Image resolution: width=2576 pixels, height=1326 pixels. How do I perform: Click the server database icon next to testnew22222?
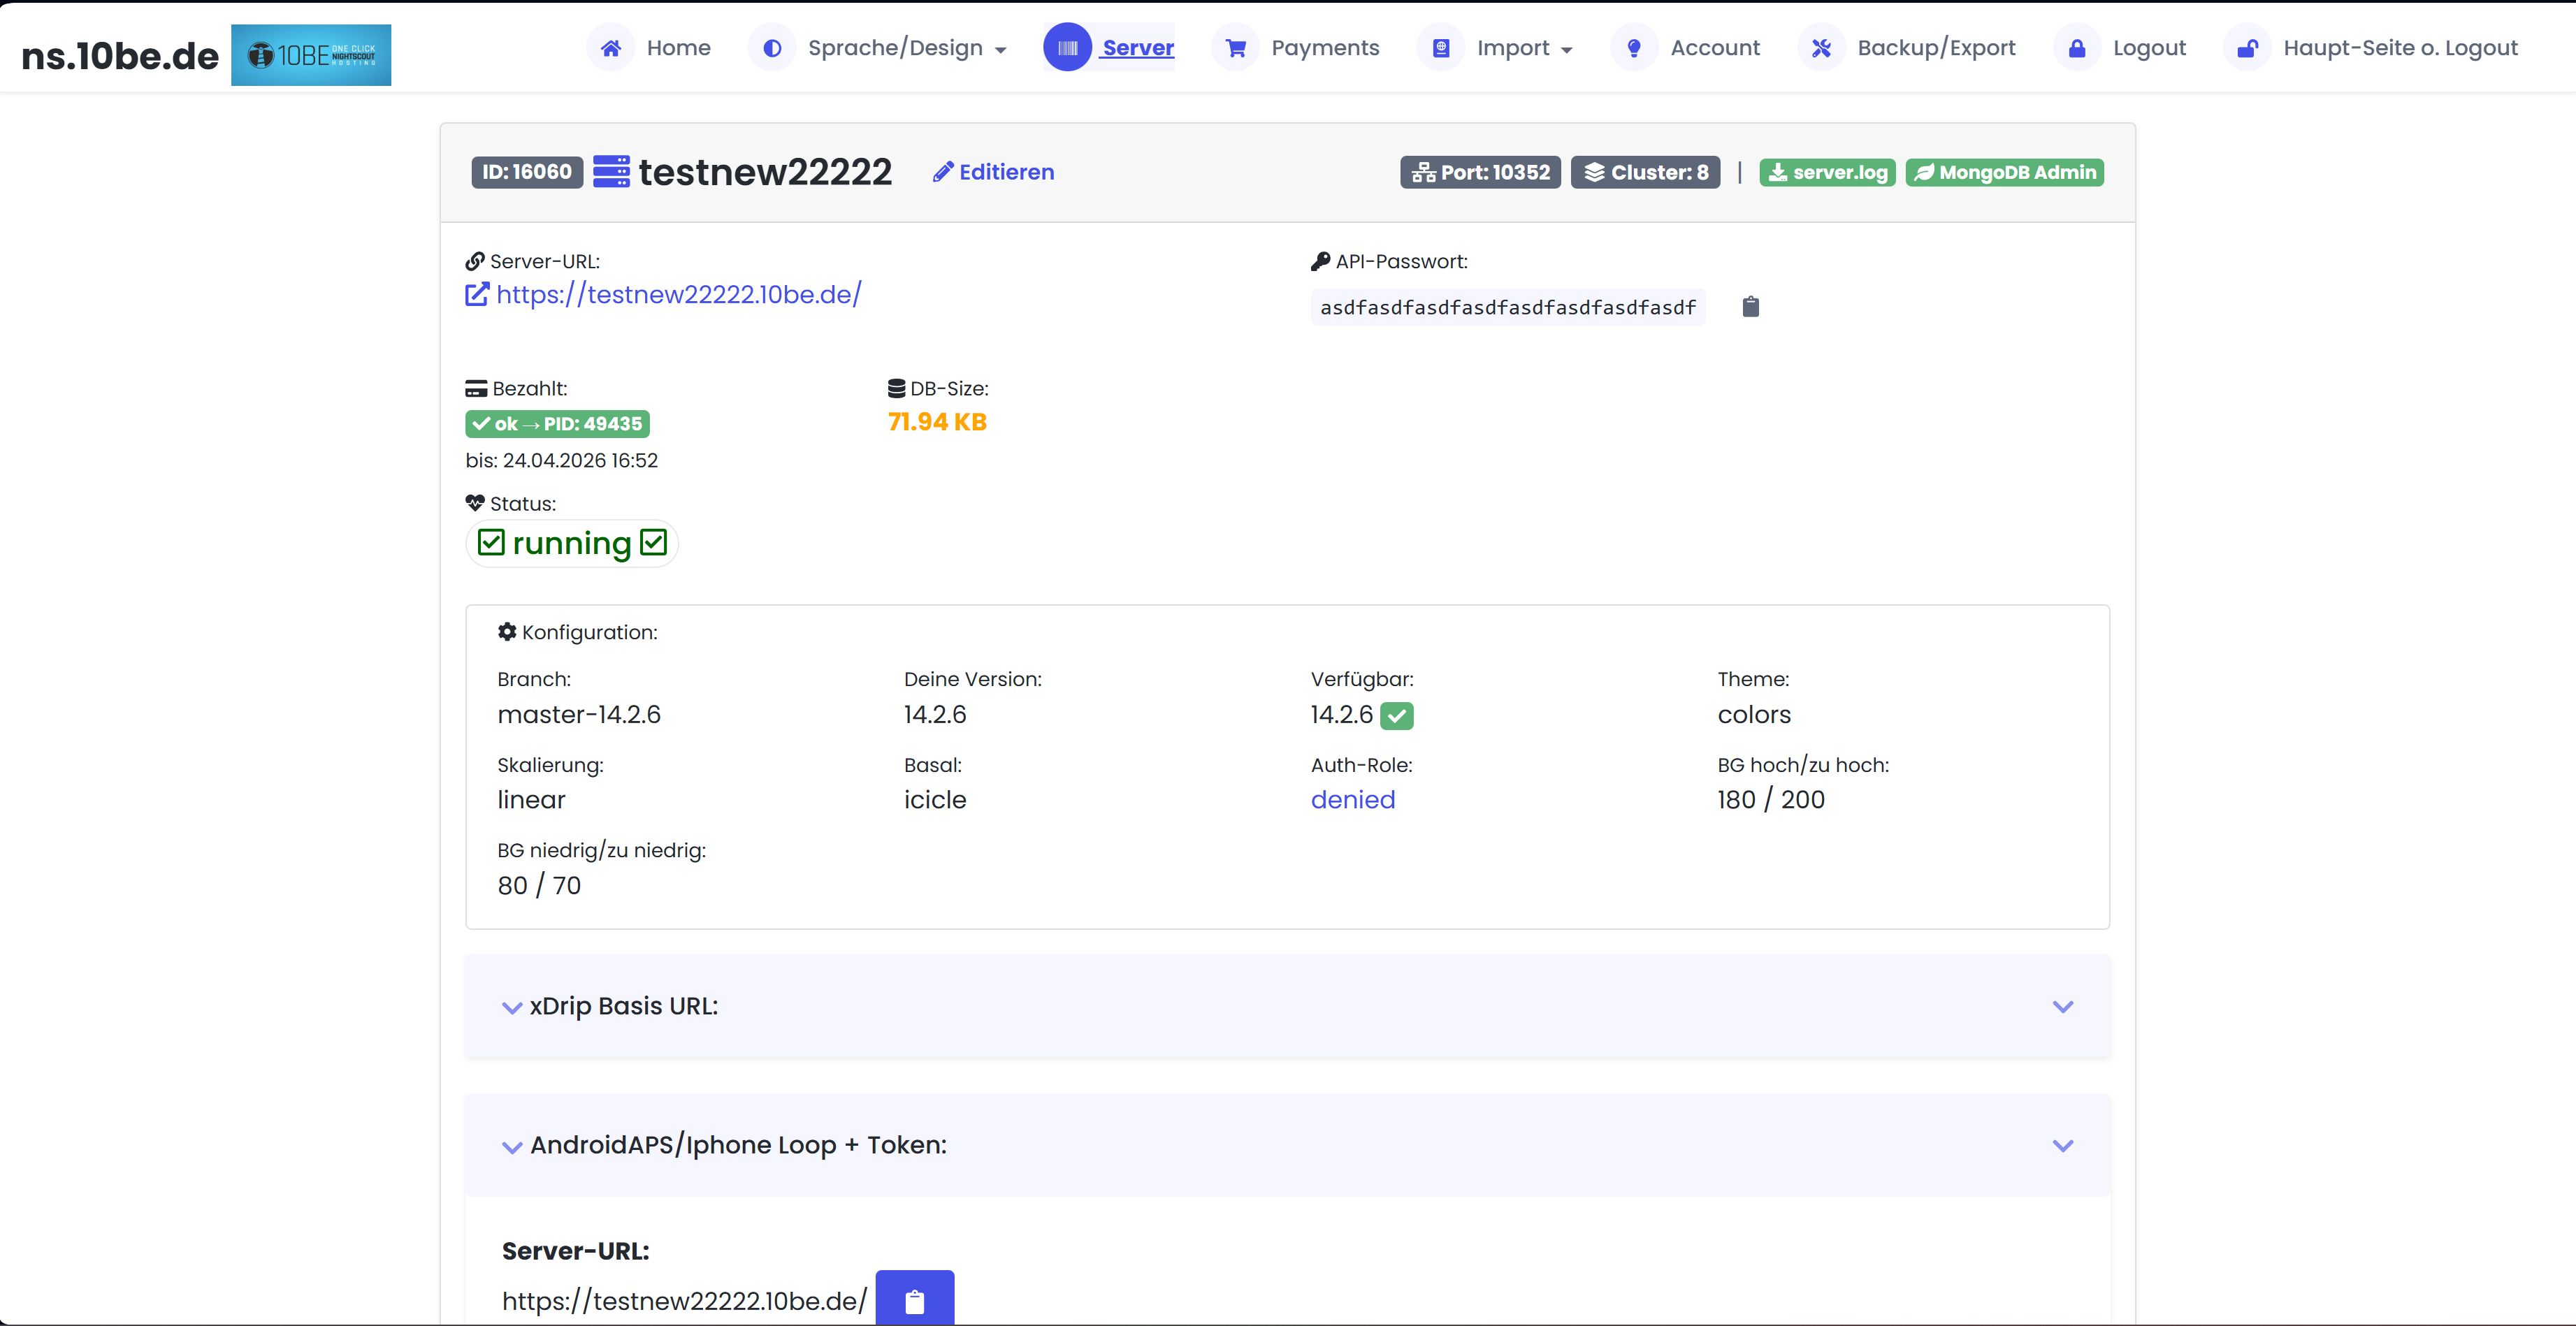click(x=612, y=171)
